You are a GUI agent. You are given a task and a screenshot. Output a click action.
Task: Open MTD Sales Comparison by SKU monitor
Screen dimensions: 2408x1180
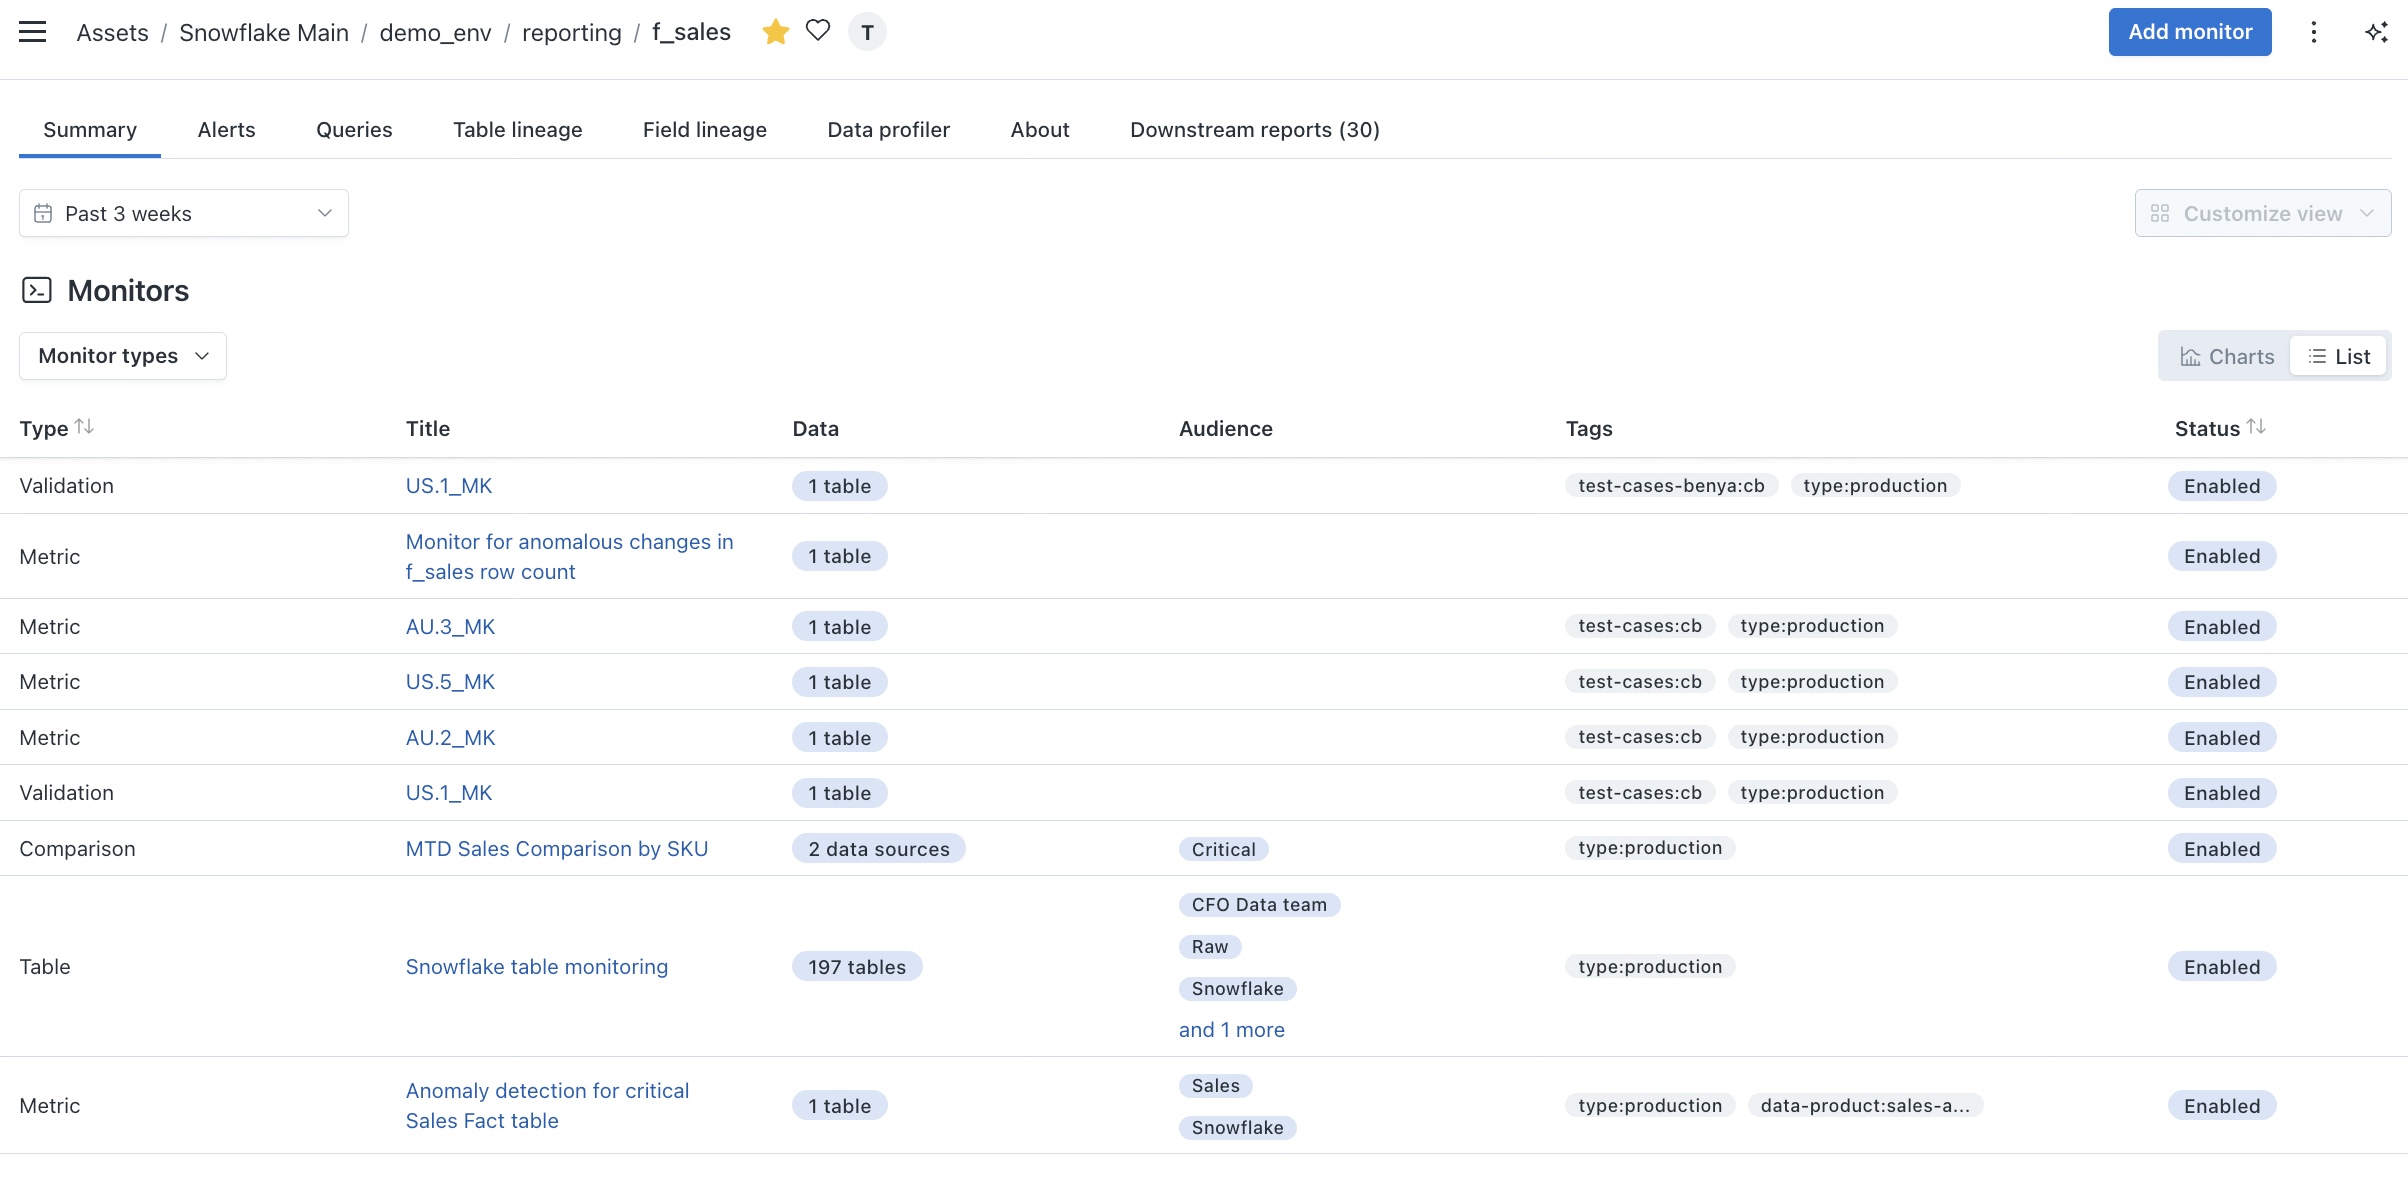[x=556, y=848]
